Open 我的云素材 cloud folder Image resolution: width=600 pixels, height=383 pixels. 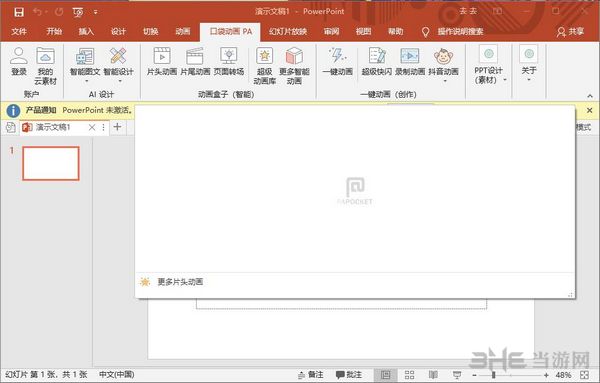tap(46, 66)
